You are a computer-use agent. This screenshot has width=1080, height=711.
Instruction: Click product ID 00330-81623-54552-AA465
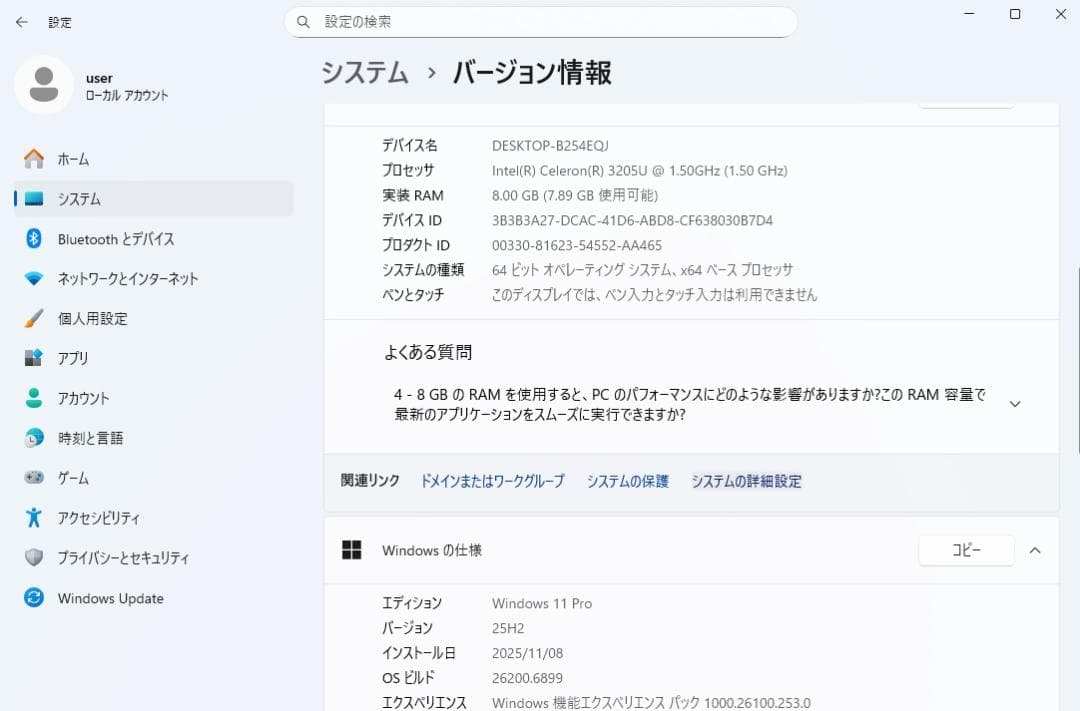(x=577, y=245)
